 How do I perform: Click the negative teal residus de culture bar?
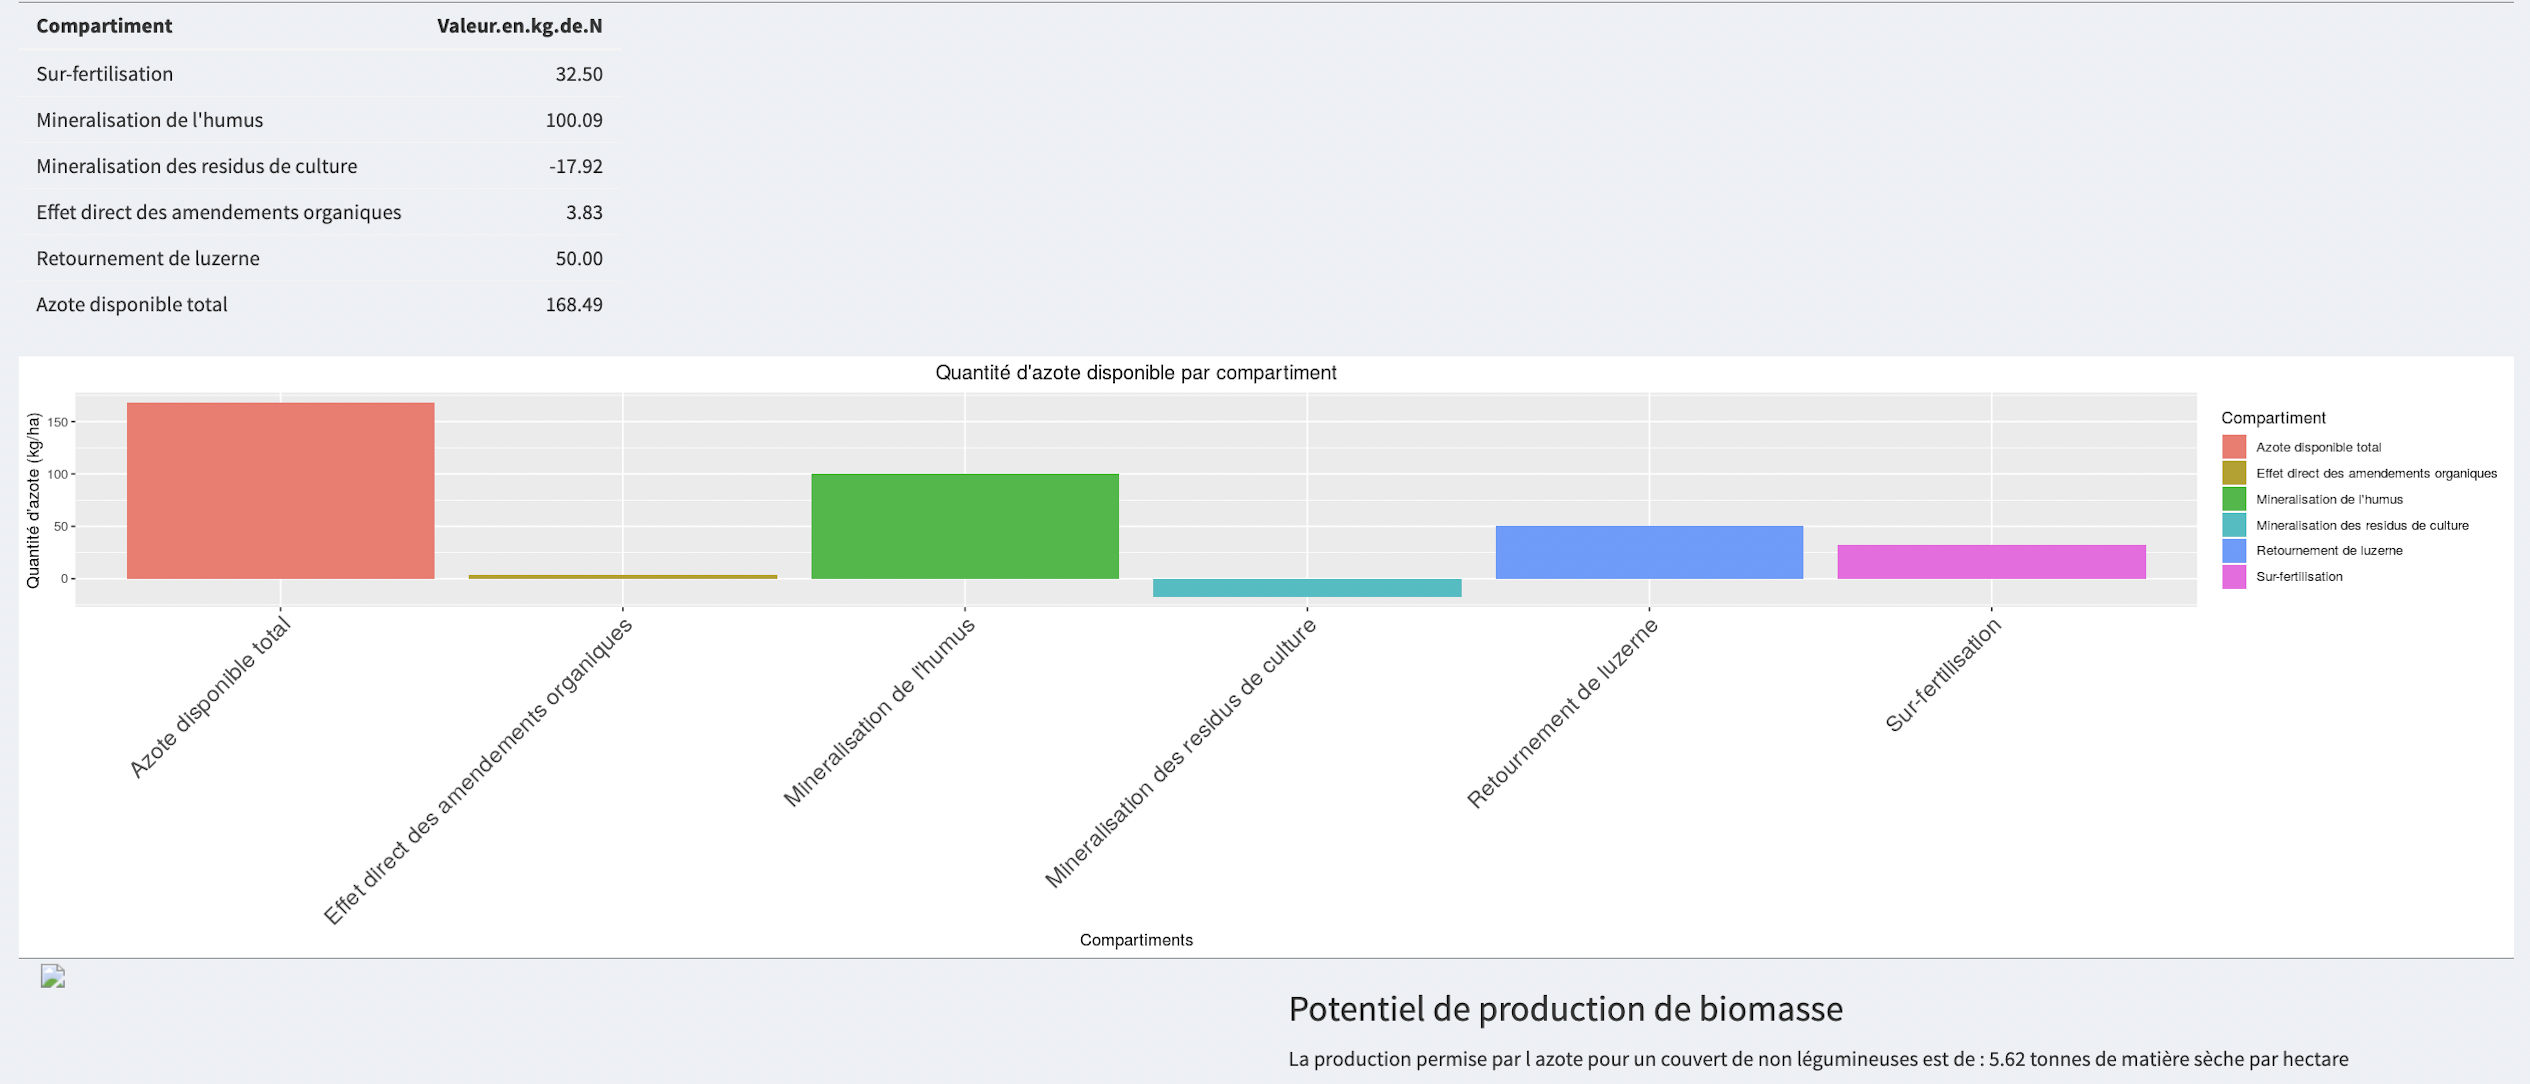(x=1307, y=588)
